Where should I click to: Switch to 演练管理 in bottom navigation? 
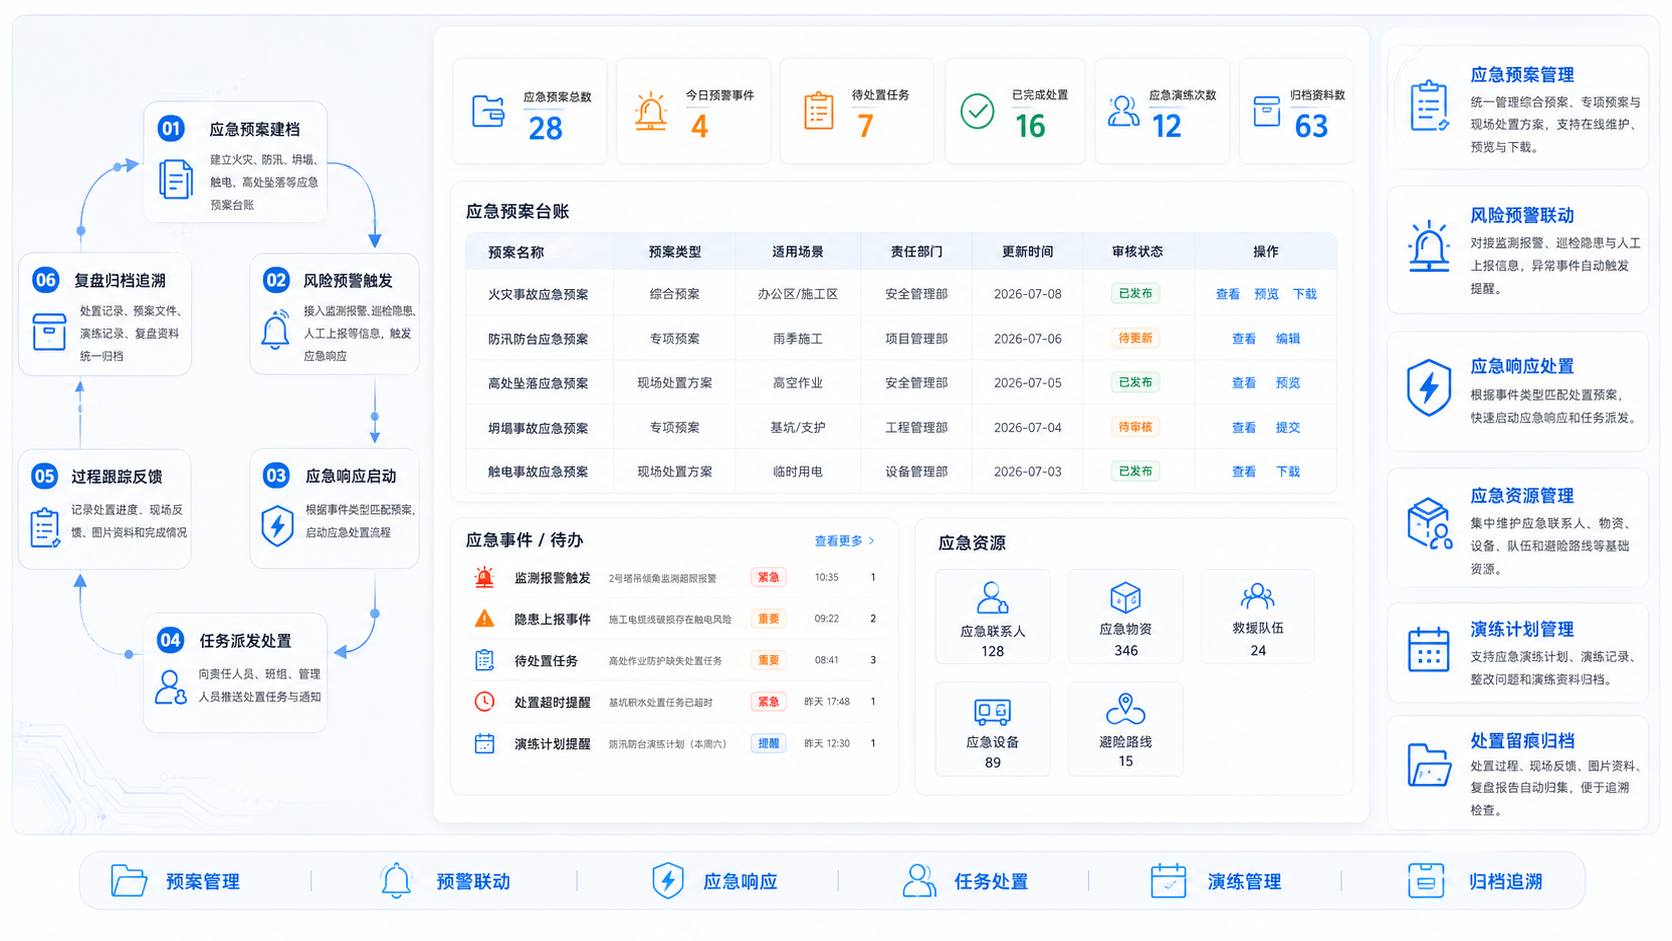pyautogui.click(x=1216, y=881)
